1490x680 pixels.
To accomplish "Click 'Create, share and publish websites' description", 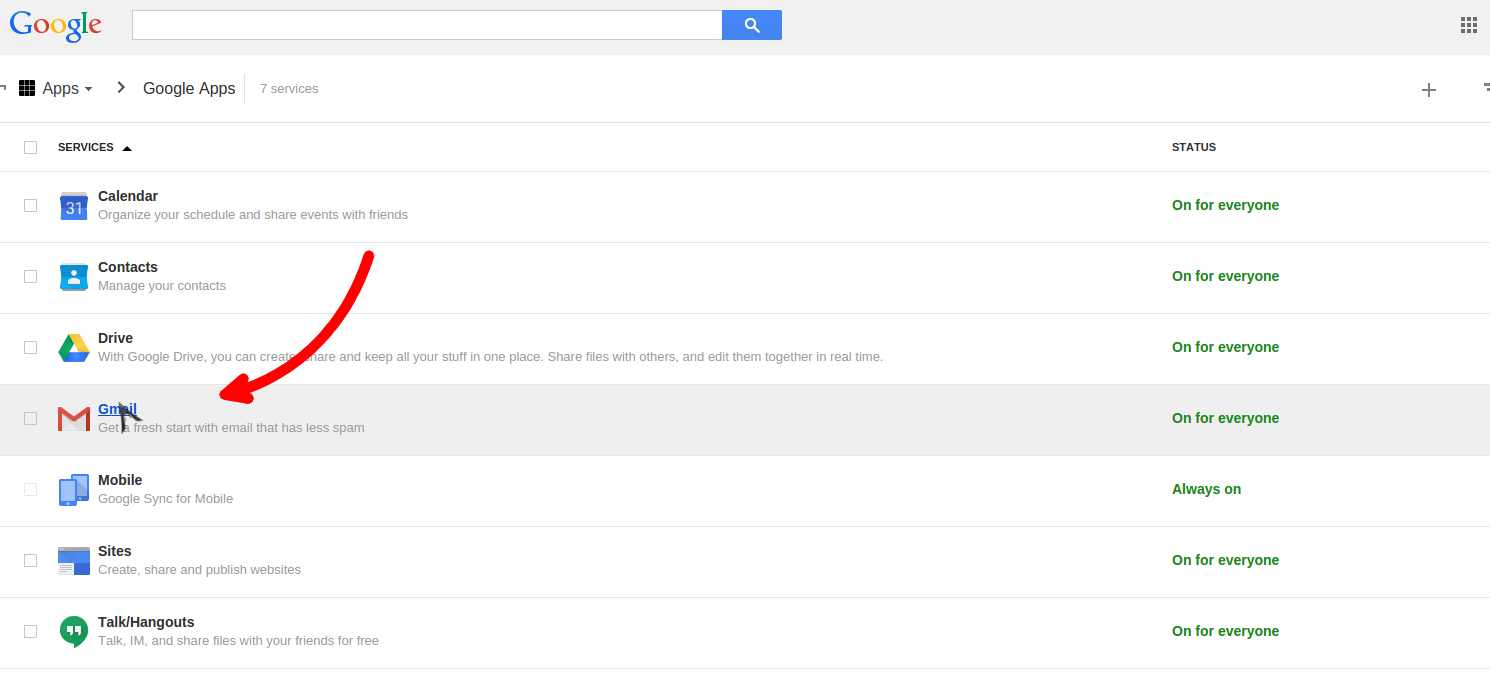I will [x=199, y=570].
